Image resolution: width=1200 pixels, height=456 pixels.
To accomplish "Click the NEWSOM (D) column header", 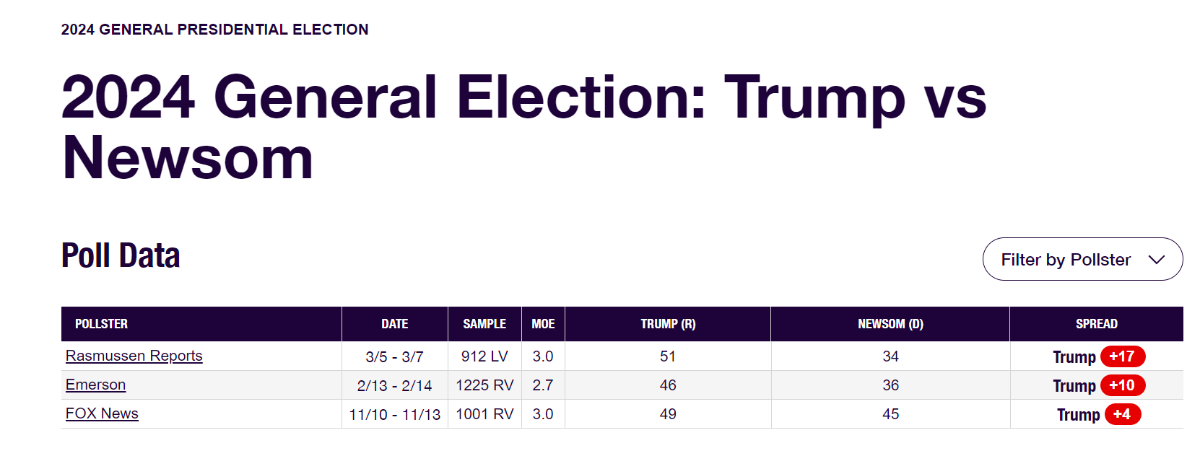I will pos(890,324).
